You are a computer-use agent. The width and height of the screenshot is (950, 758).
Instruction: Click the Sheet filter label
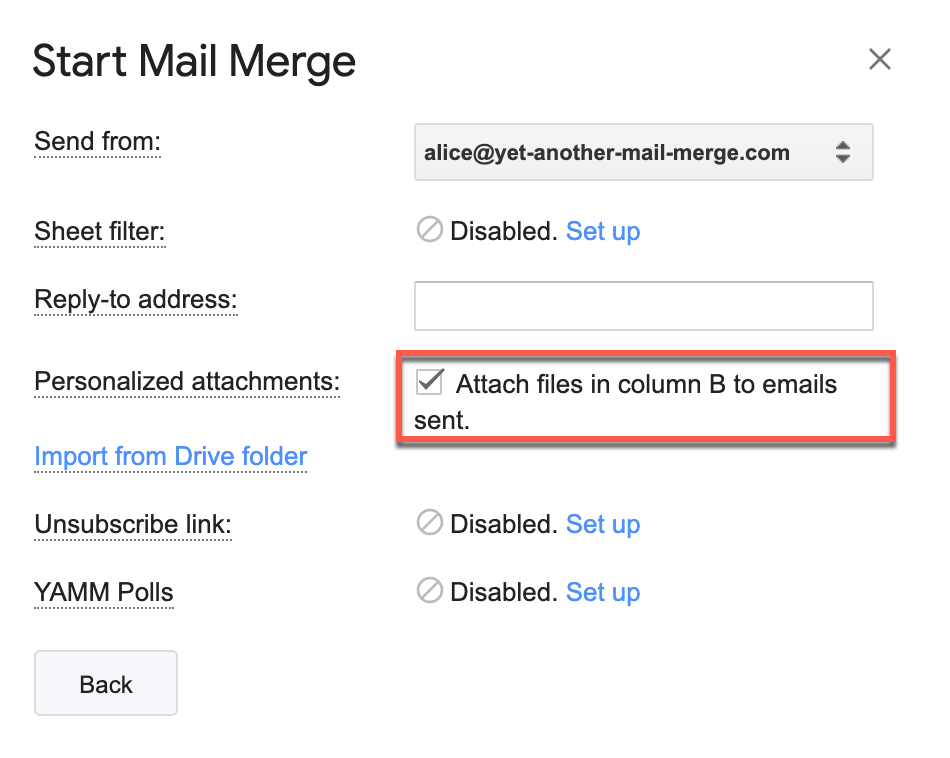pos(100,231)
